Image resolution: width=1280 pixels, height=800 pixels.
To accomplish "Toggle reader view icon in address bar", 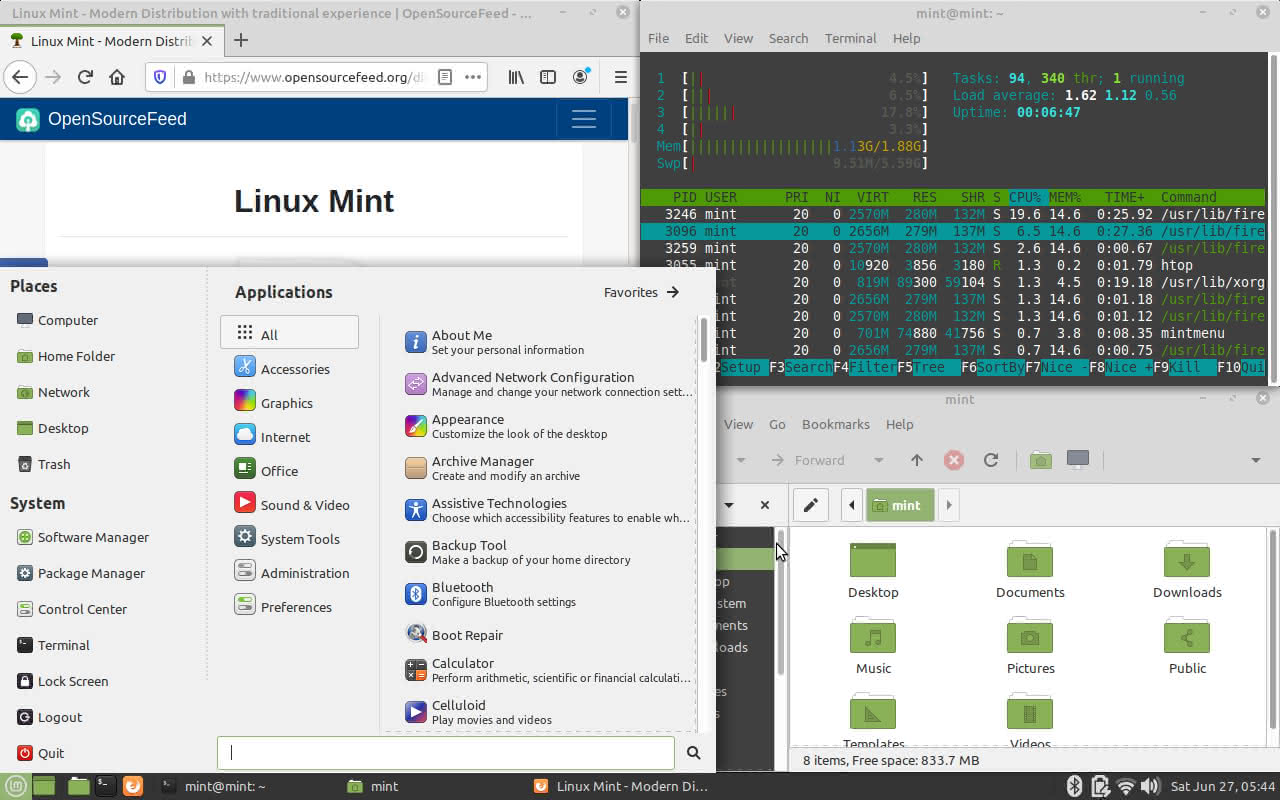I will coord(445,77).
